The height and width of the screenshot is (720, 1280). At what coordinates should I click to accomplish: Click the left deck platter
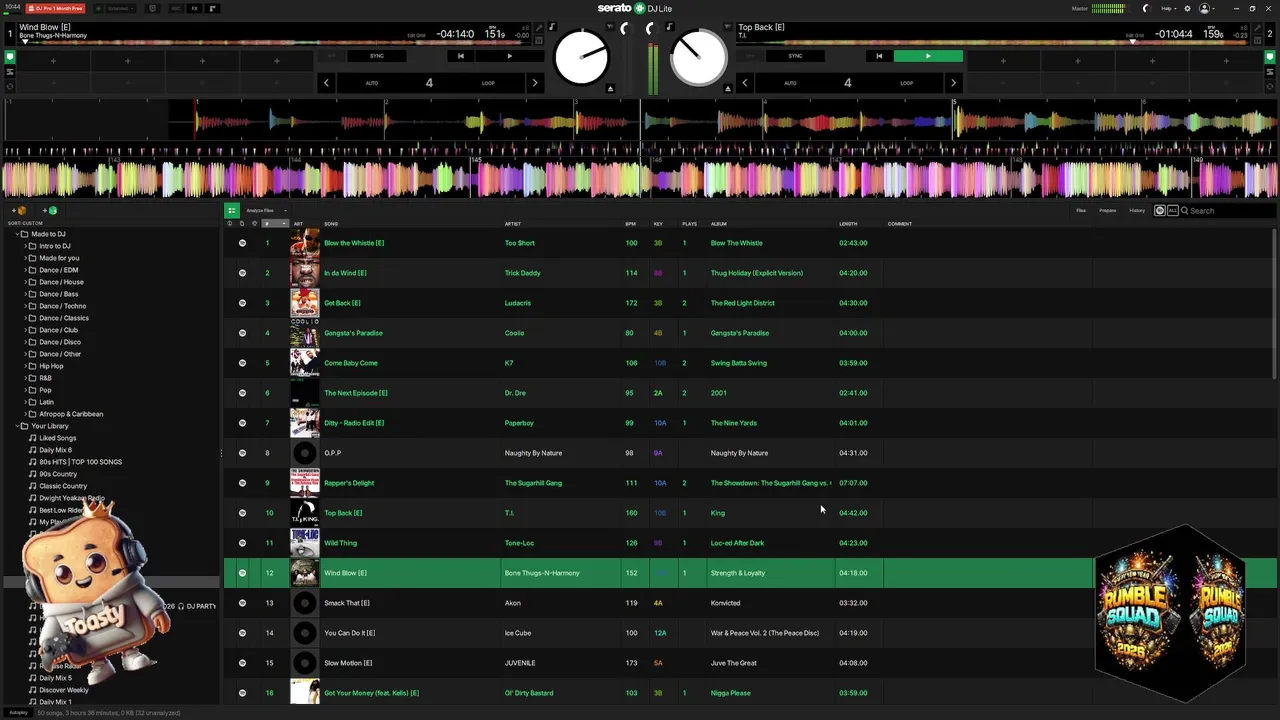click(x=581, y=58)
